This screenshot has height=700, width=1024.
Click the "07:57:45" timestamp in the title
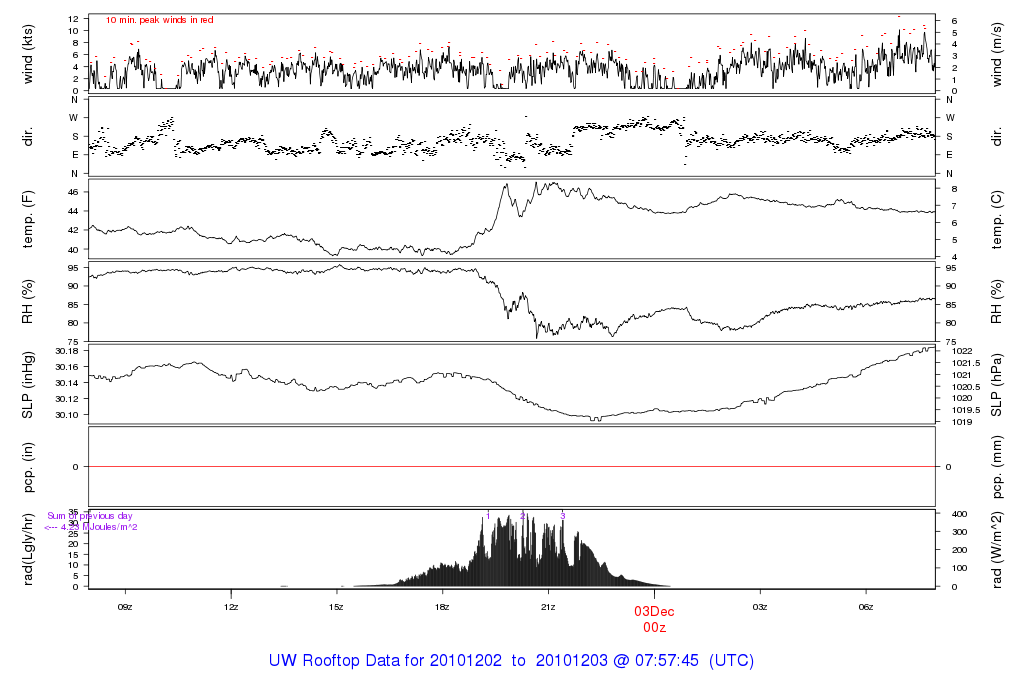coord(667,660)
